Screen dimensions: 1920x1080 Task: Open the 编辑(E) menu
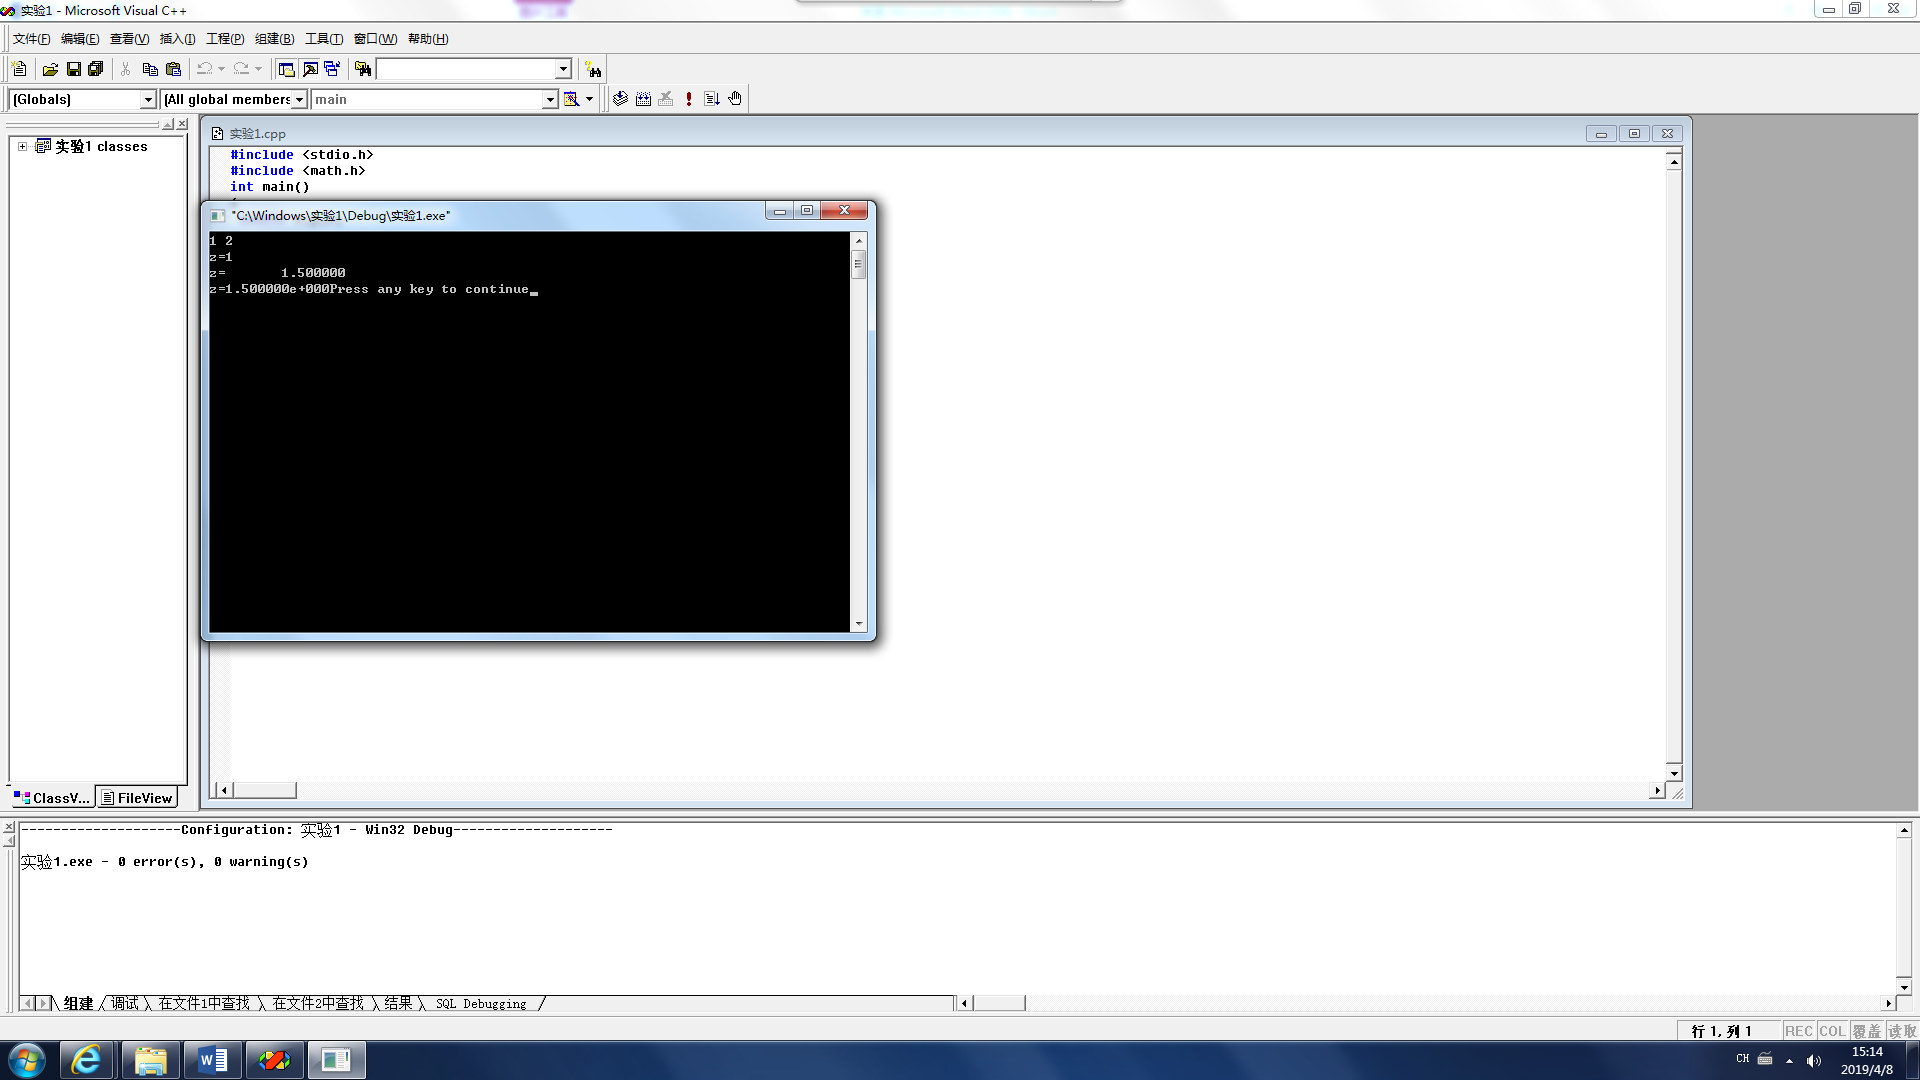[80, 39]
